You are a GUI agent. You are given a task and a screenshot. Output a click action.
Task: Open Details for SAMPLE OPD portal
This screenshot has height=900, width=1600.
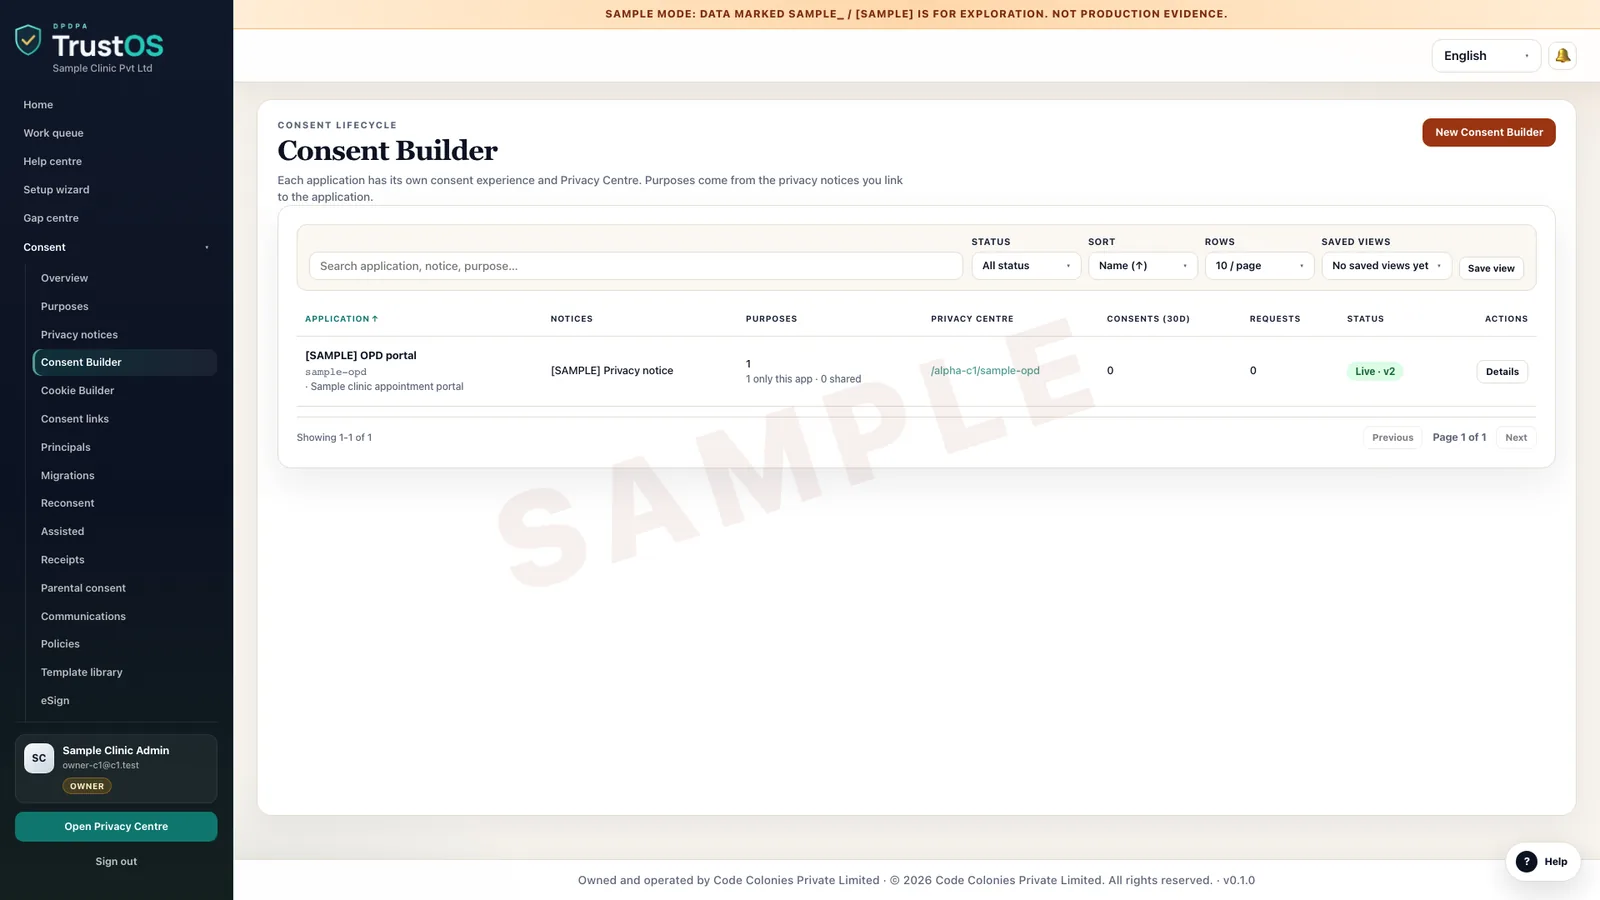pyautogui.click(x=1502, y=371)
